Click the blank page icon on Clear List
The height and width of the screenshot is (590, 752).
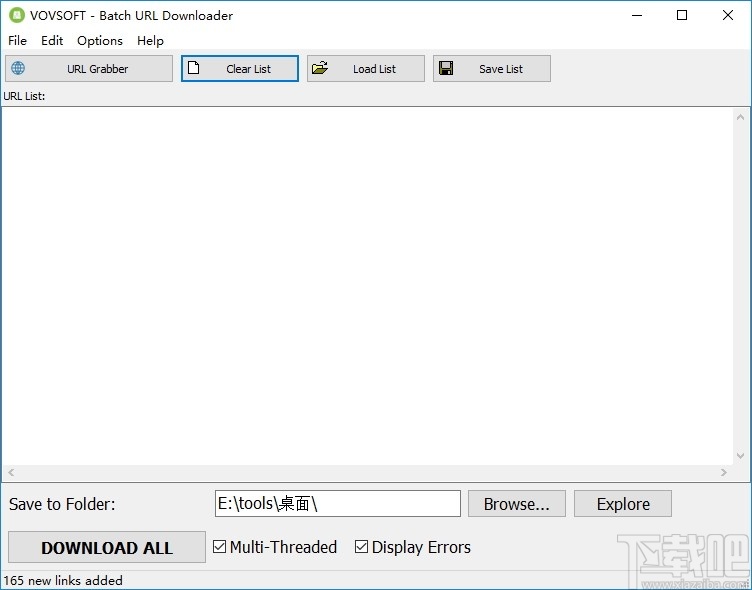coord(193,68)
